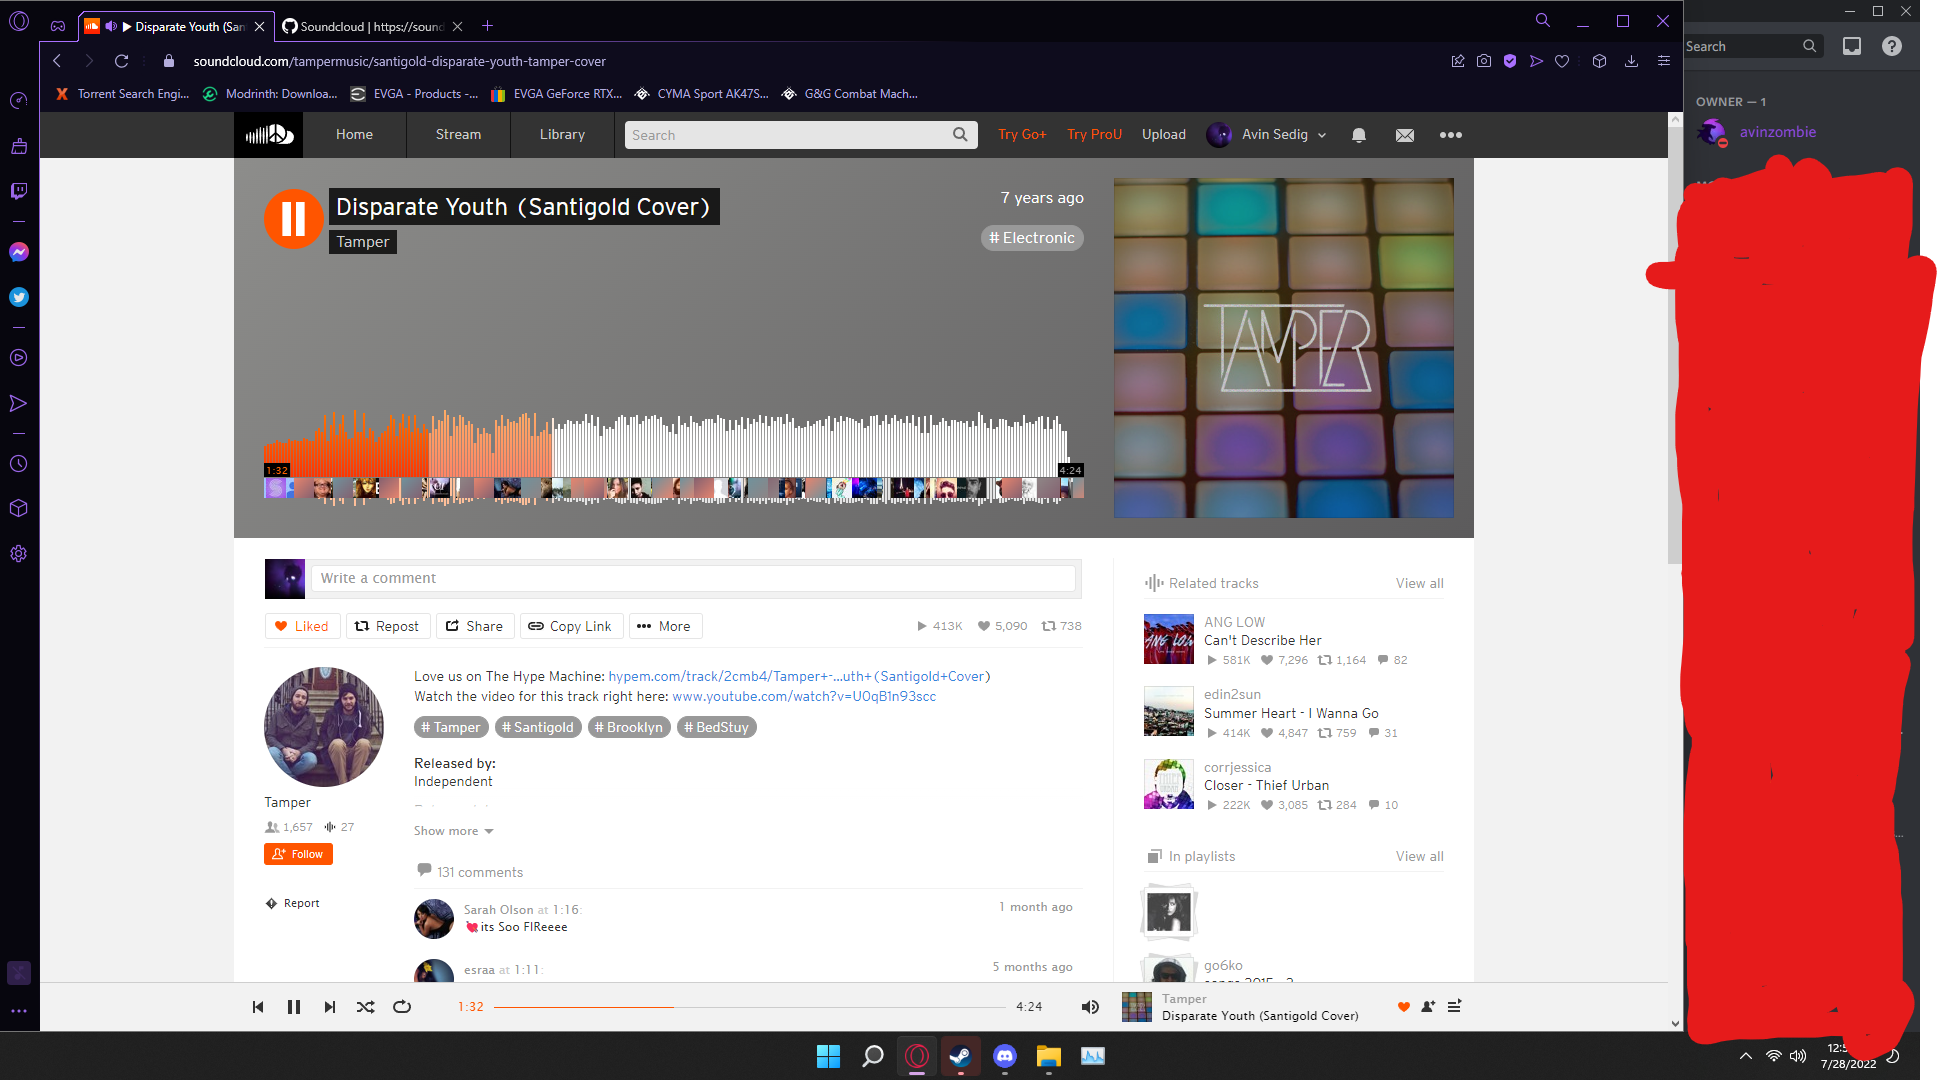1940x1080 pixels.
Task: Open the More dropdown under the track
Action: 665,626
